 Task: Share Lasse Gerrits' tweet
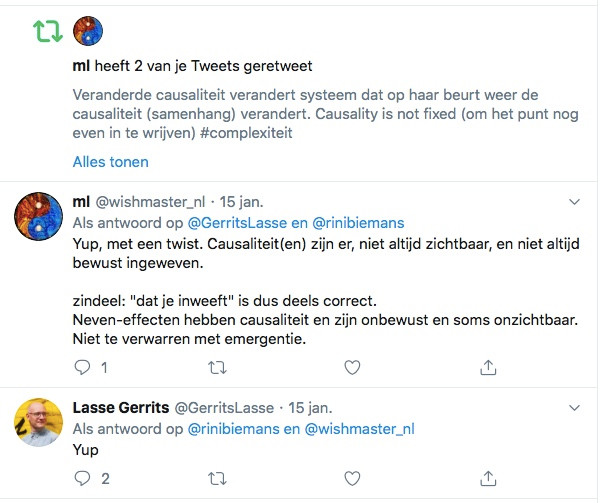tap(488, 478)
